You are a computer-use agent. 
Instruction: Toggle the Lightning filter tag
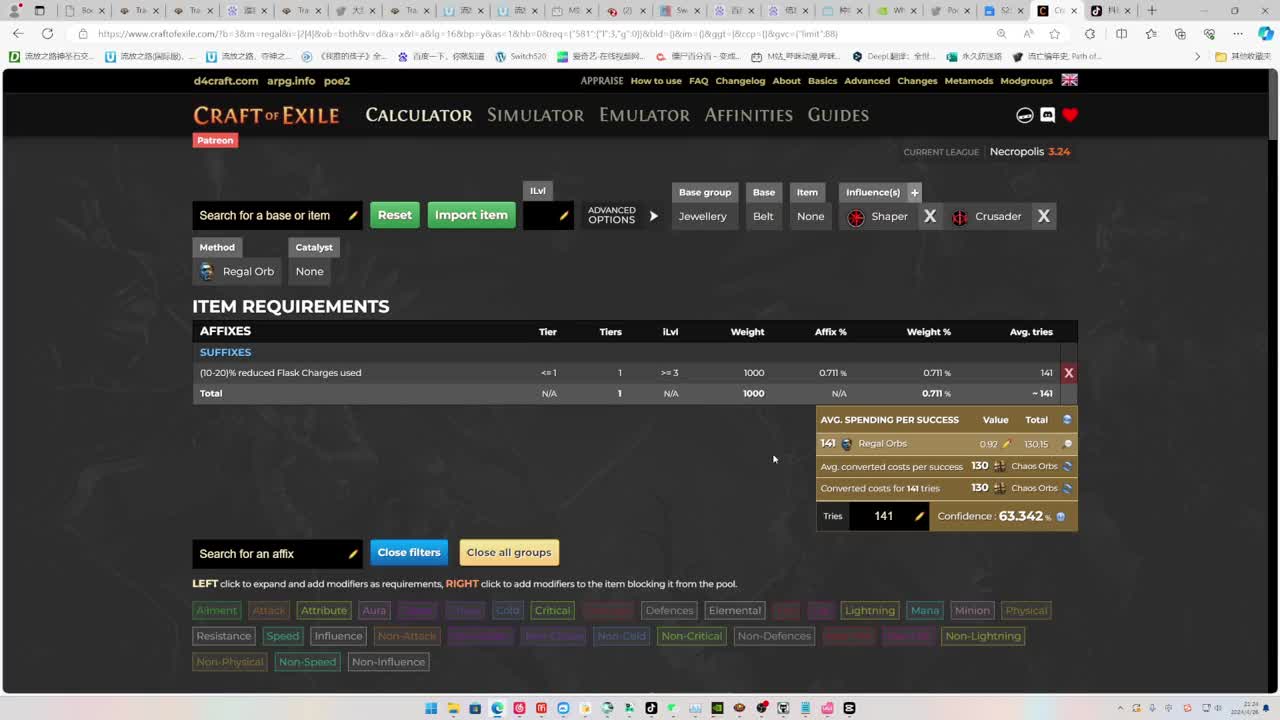(x=869, y=610)
